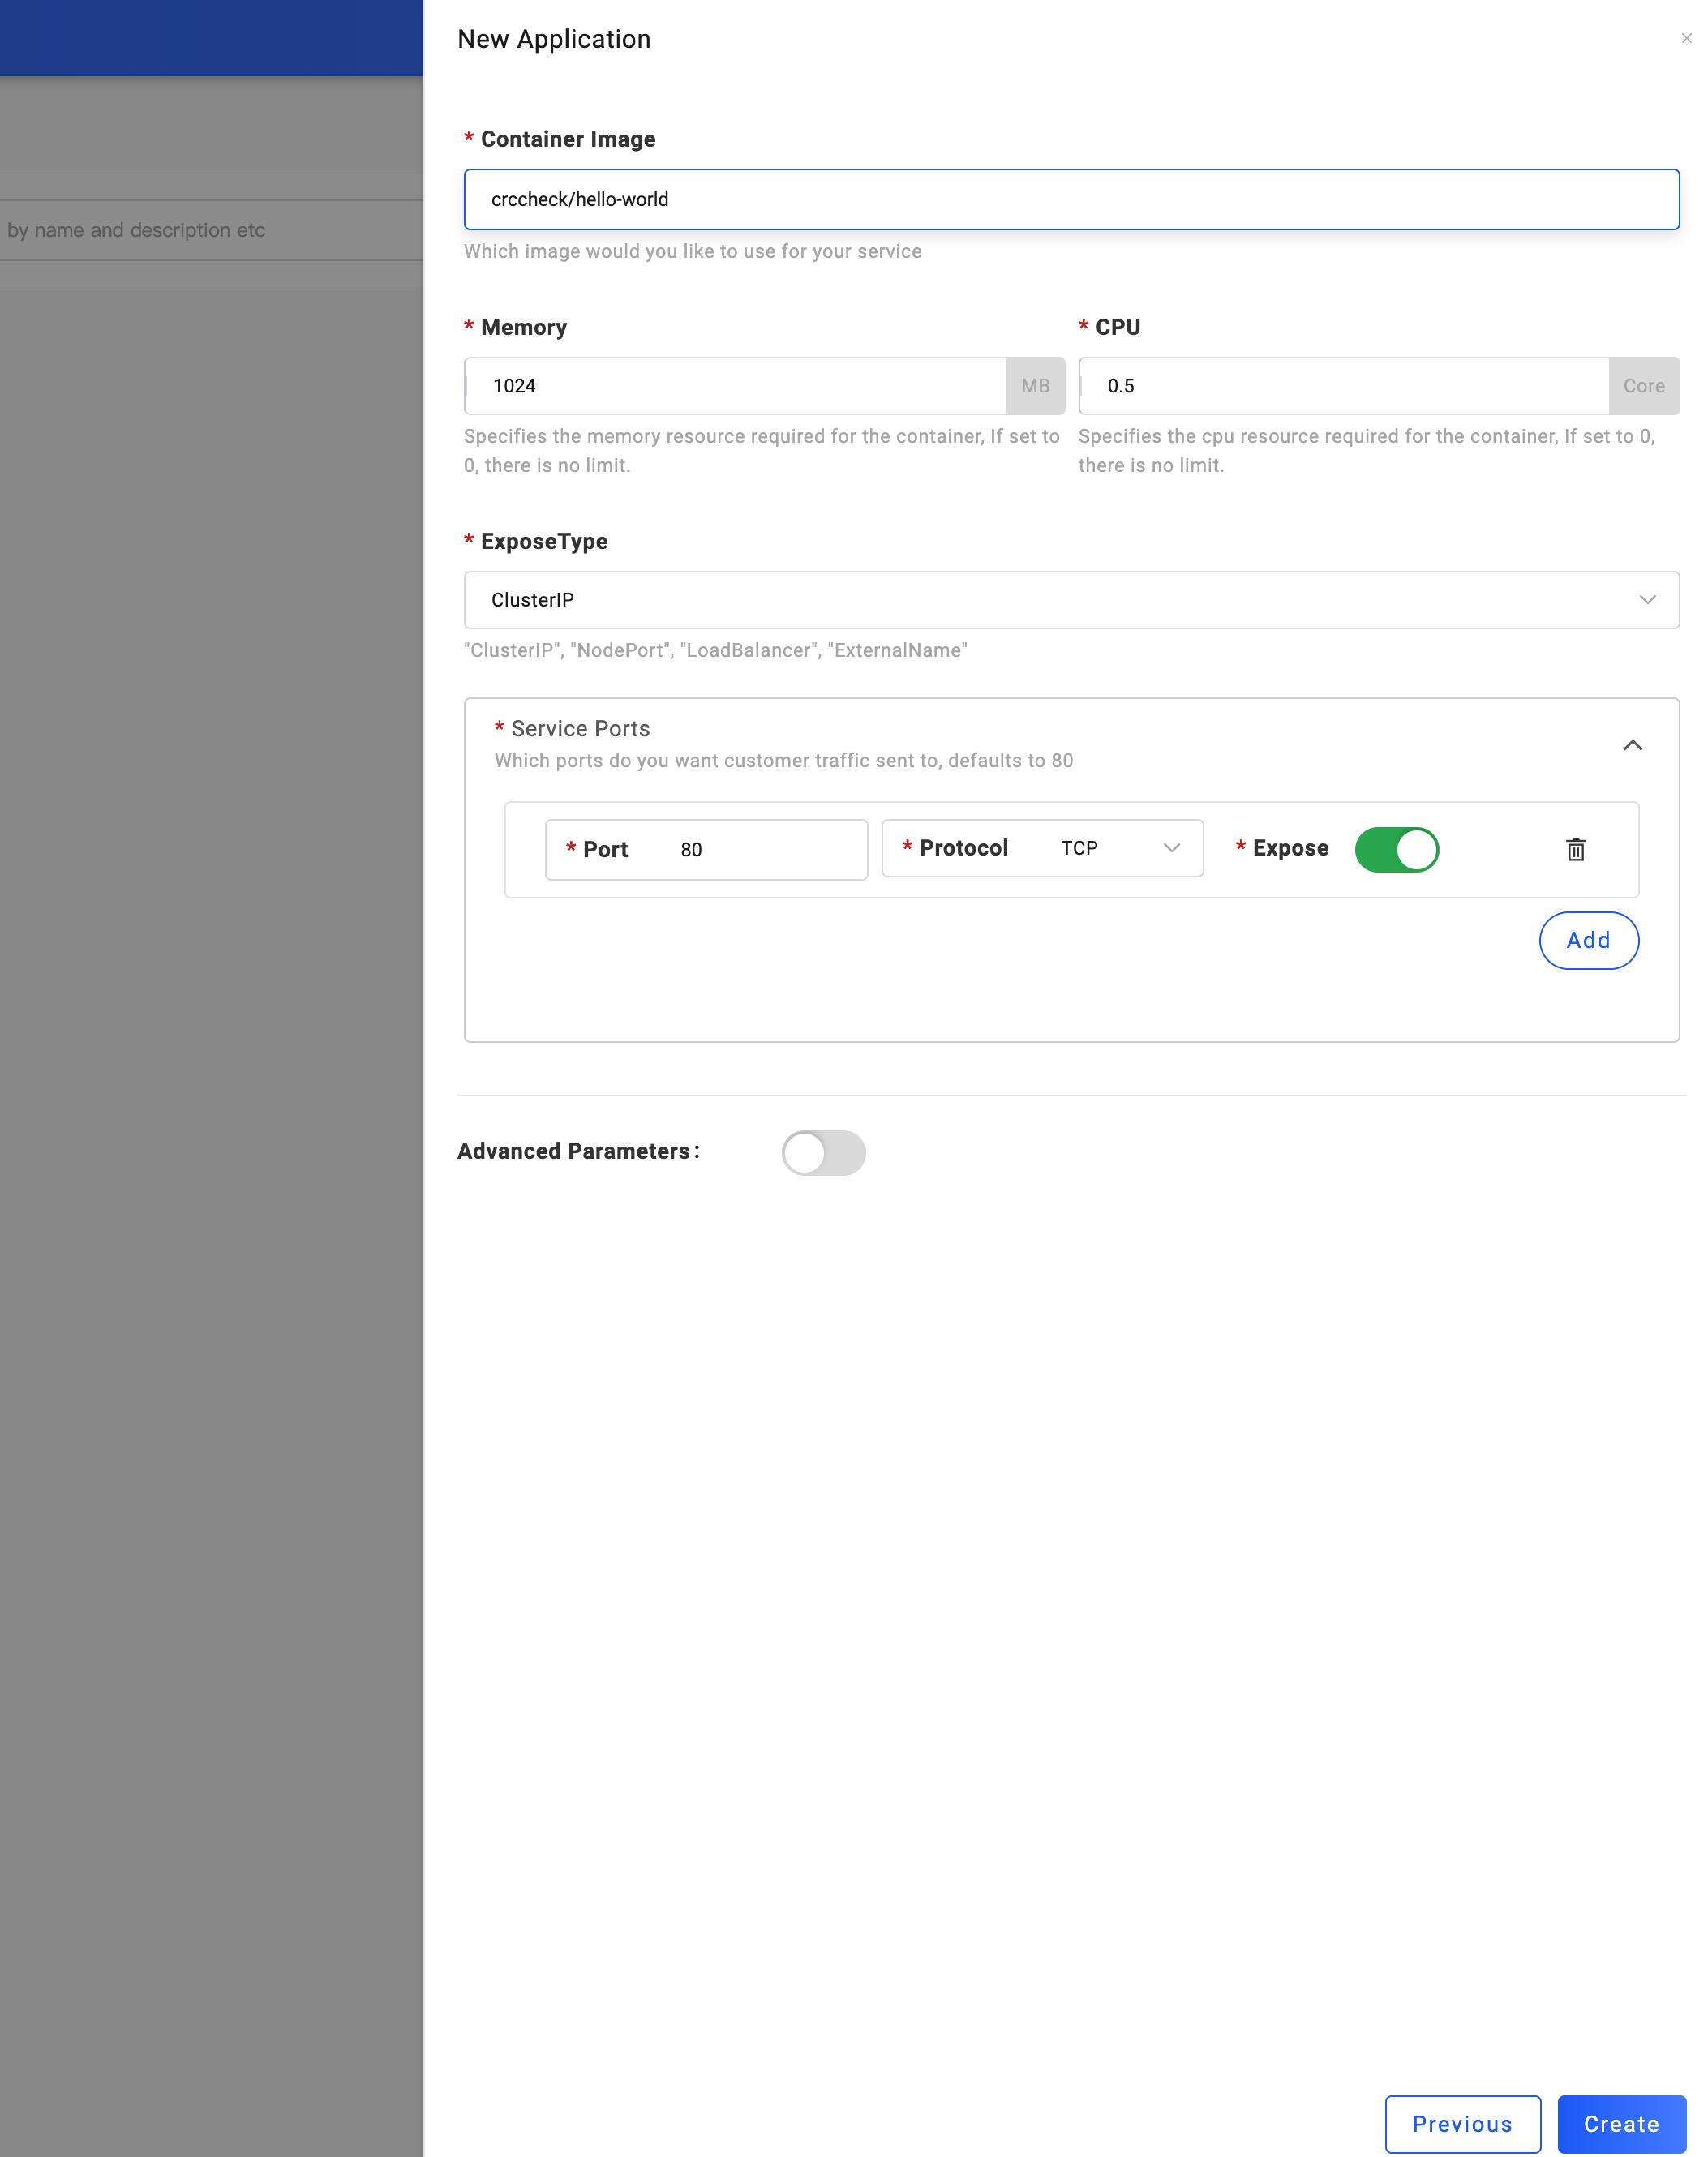
Task: Click the Service Ports header label
Action: click(580, 728)
